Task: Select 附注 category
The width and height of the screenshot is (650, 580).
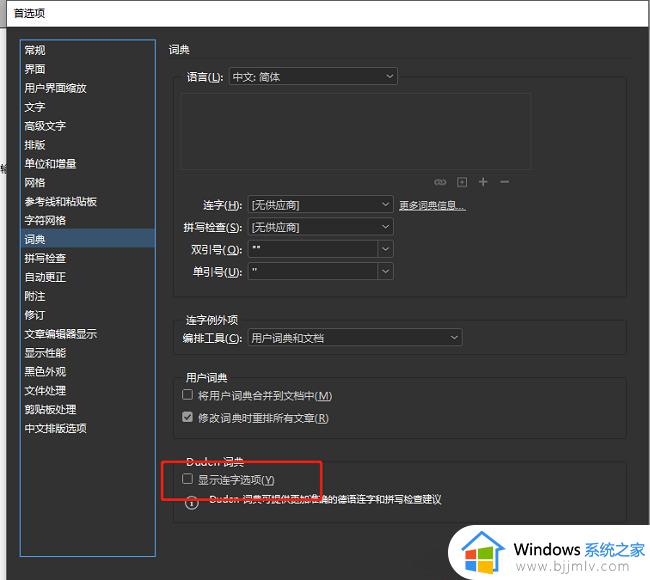Action: 87,296
